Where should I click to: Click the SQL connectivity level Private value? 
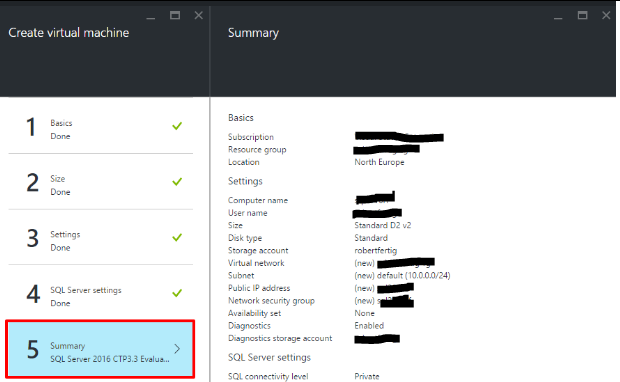pos(367,376)
